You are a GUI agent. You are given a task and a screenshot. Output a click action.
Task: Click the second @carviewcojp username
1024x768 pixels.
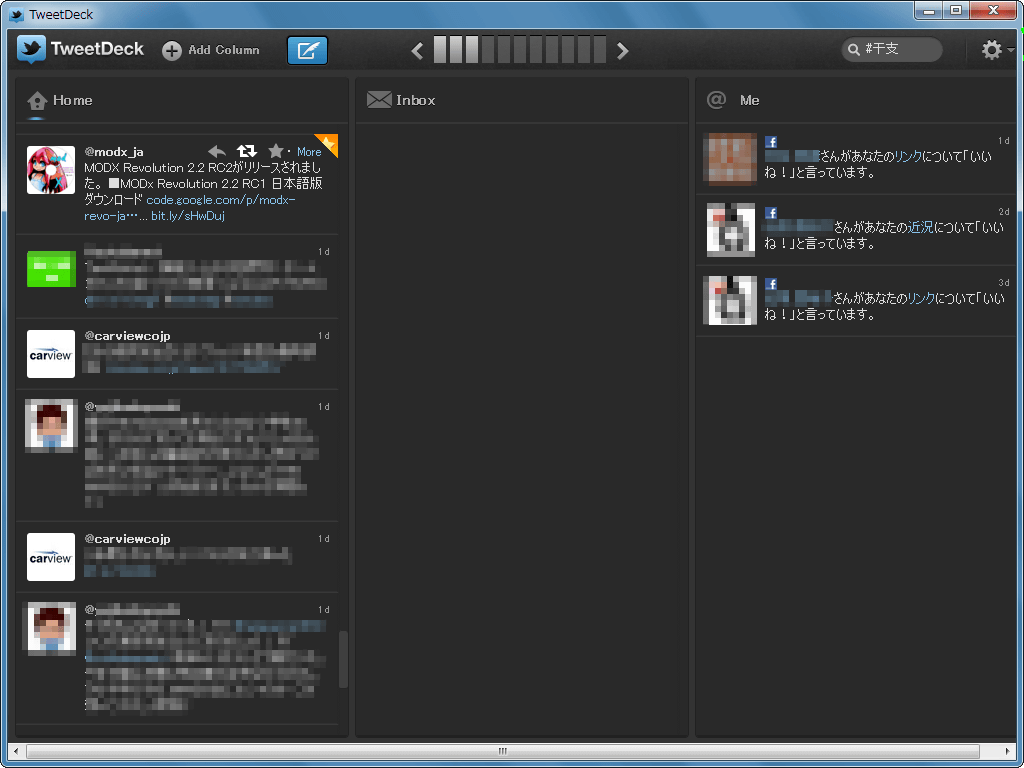click(127, 539)
